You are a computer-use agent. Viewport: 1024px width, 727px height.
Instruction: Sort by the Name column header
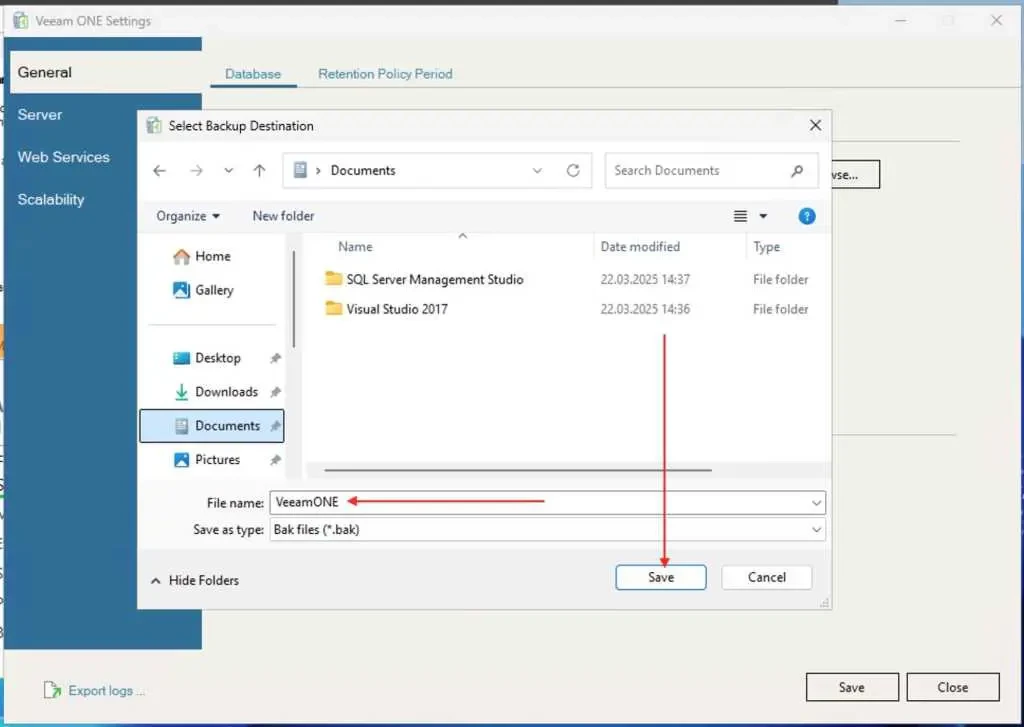(355, 247)
